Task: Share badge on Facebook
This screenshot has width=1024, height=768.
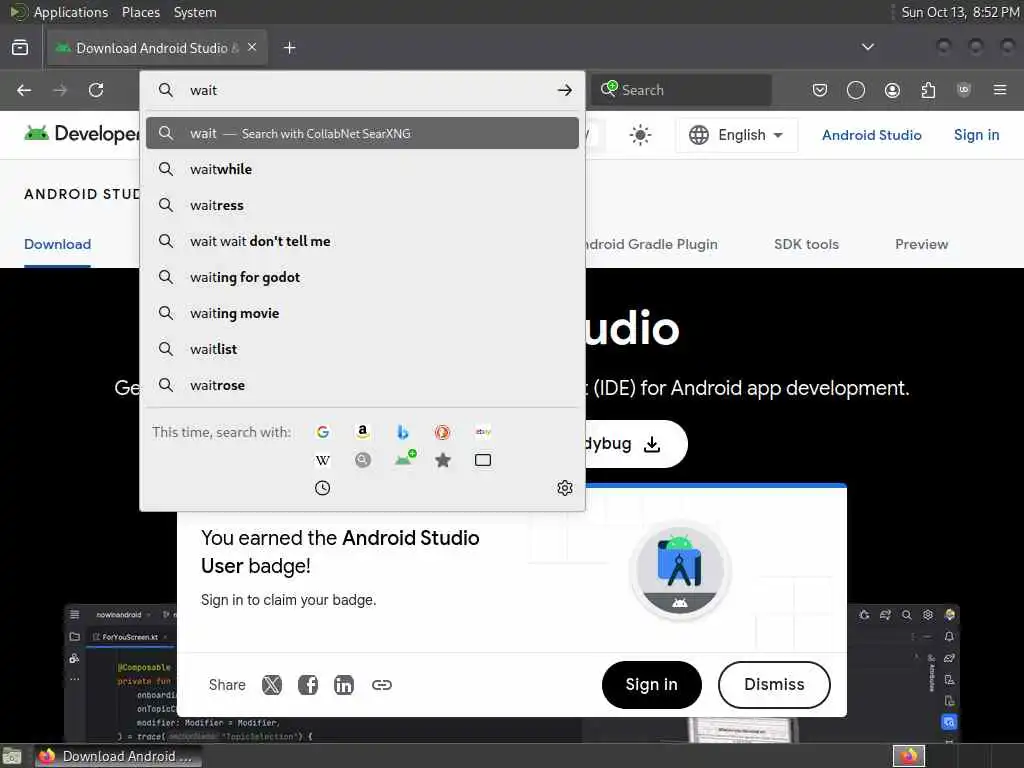Action: point(308,684)
